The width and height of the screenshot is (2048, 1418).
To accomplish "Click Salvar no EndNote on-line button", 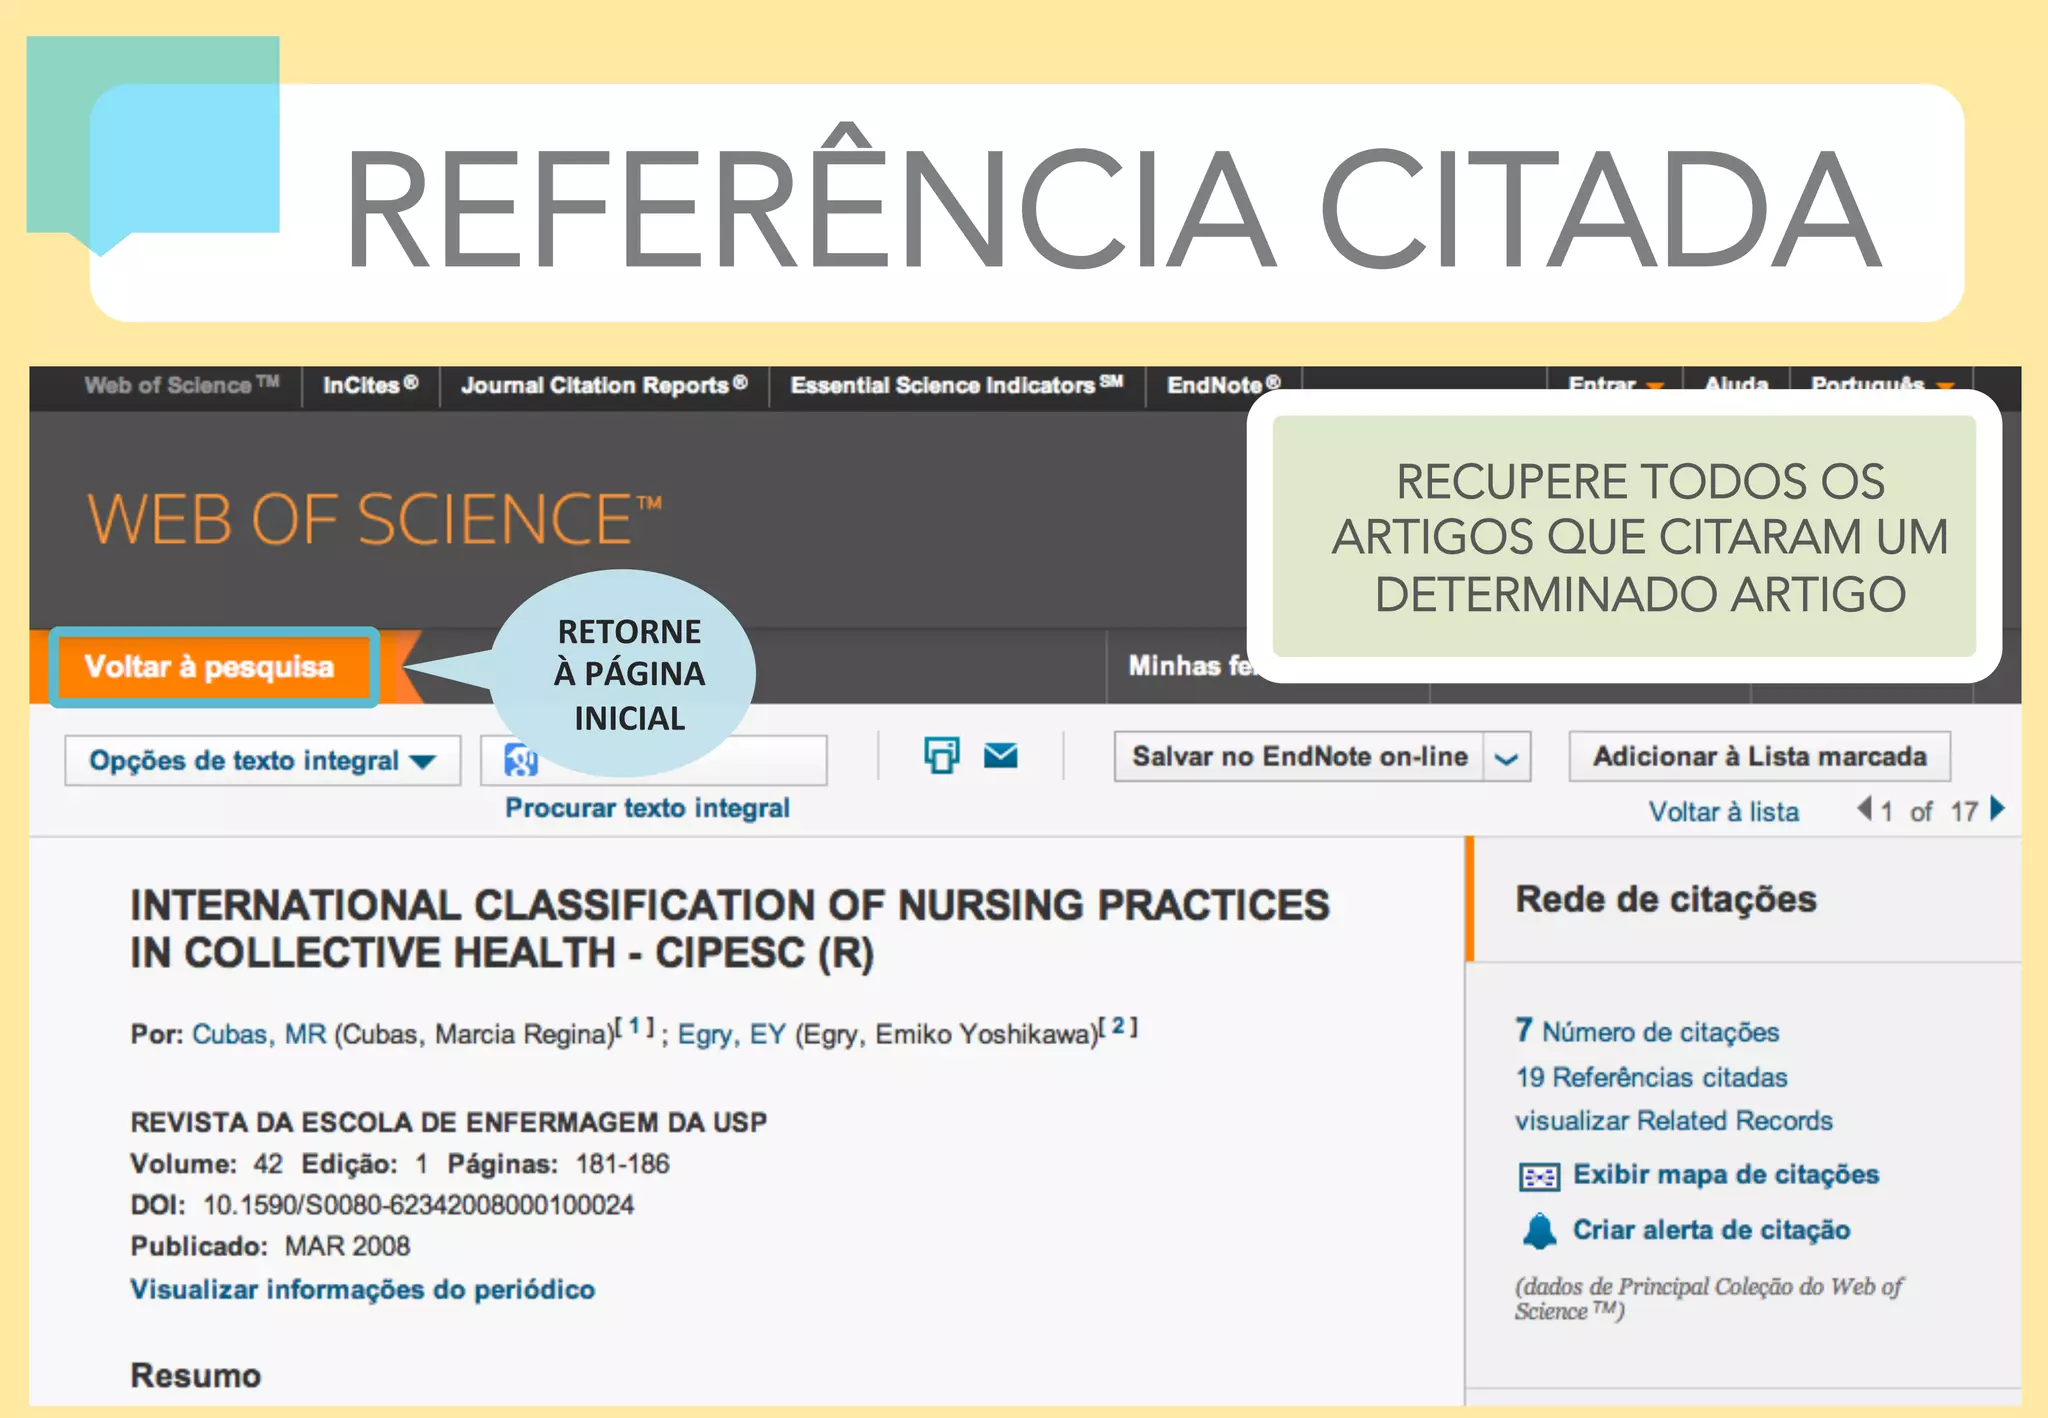I will 1300,757.
